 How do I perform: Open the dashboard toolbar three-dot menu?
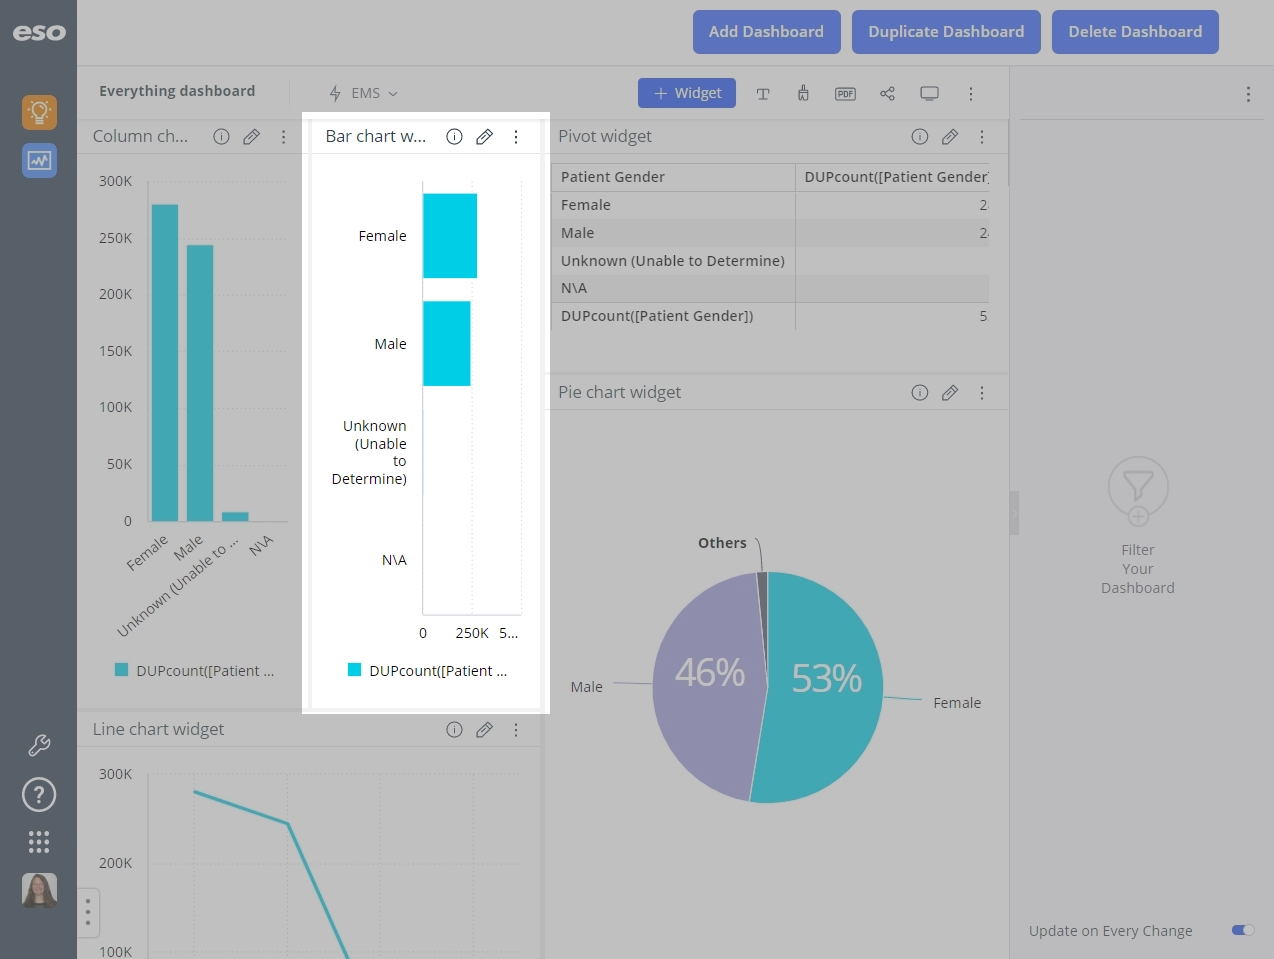970,94
